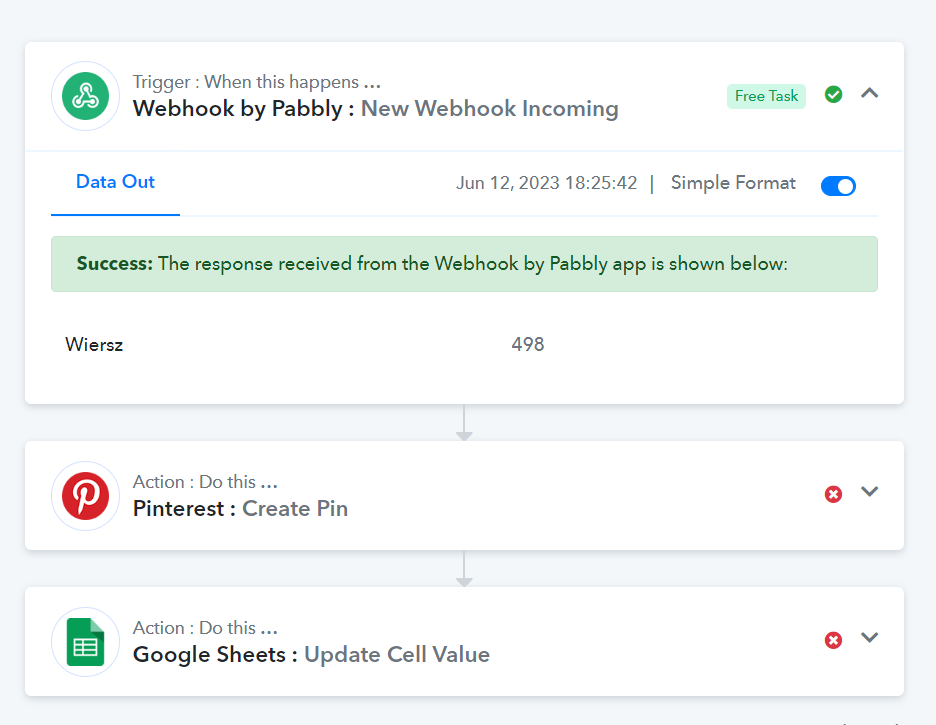
Task: Select the Wiersz field label
Action: coord(94,344)
